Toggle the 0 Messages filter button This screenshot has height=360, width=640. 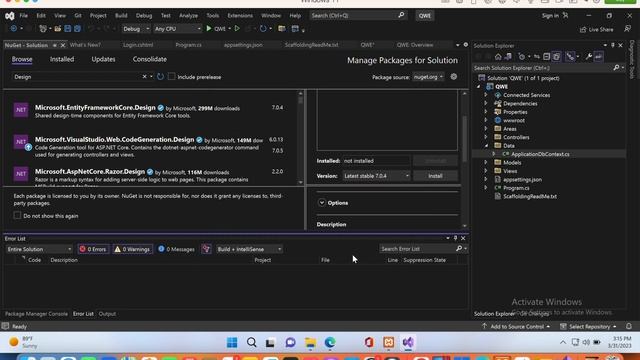(176, 249)
